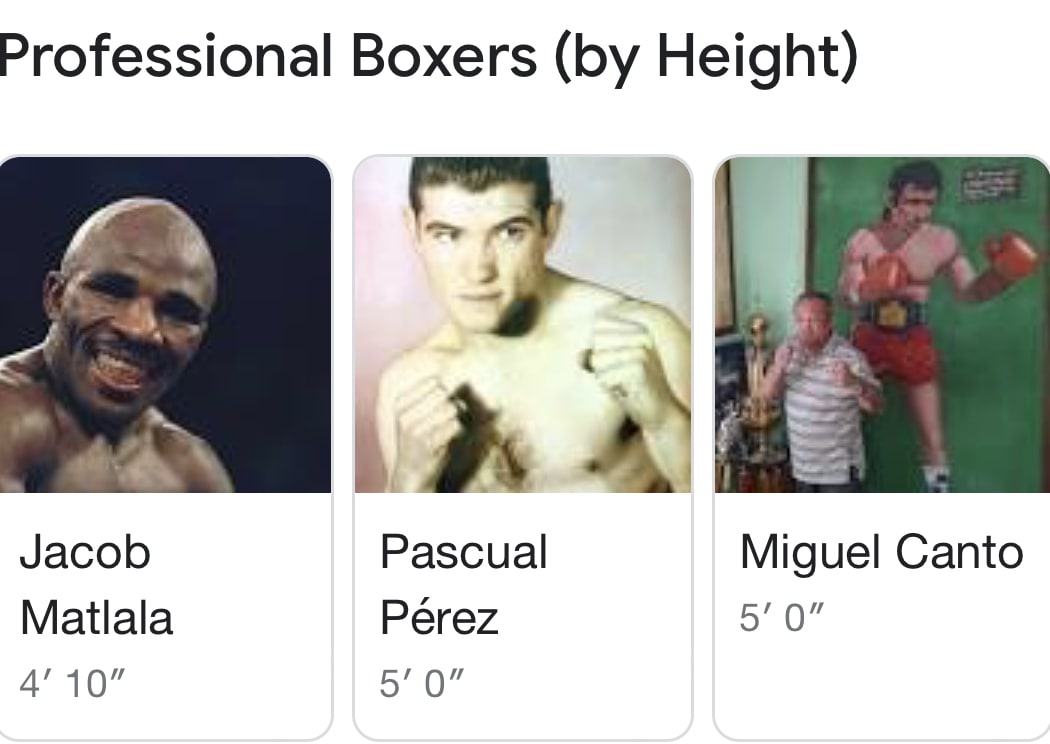Click the word "Boxers" in the heading
Screen dimensions: 1050x744
[444, 57]
